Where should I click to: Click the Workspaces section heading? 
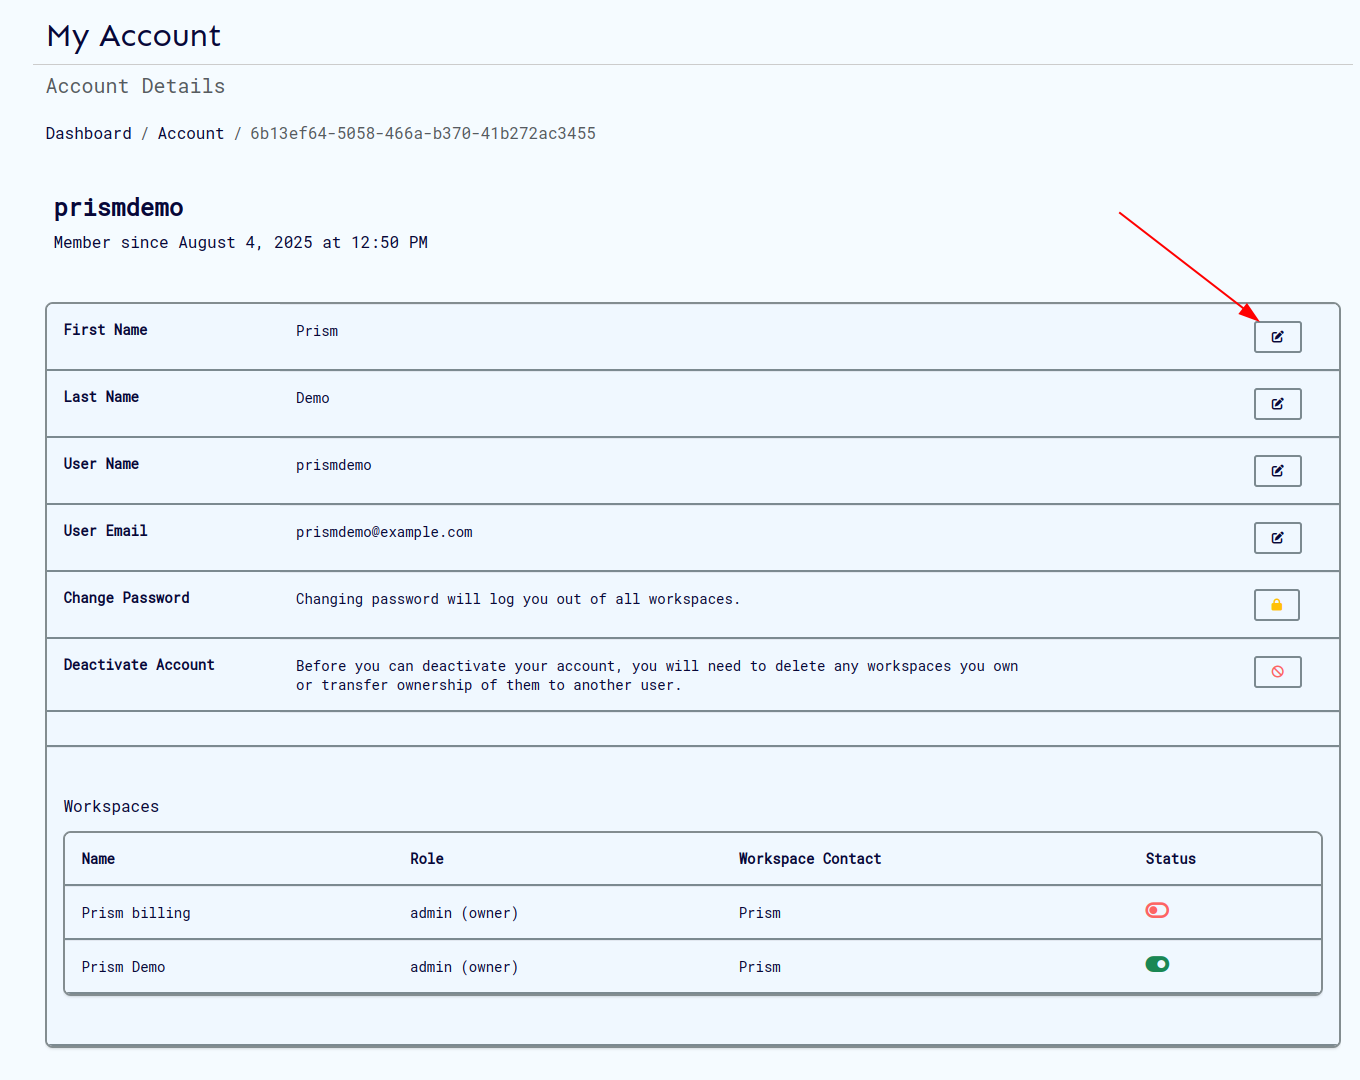coord(111,807)
